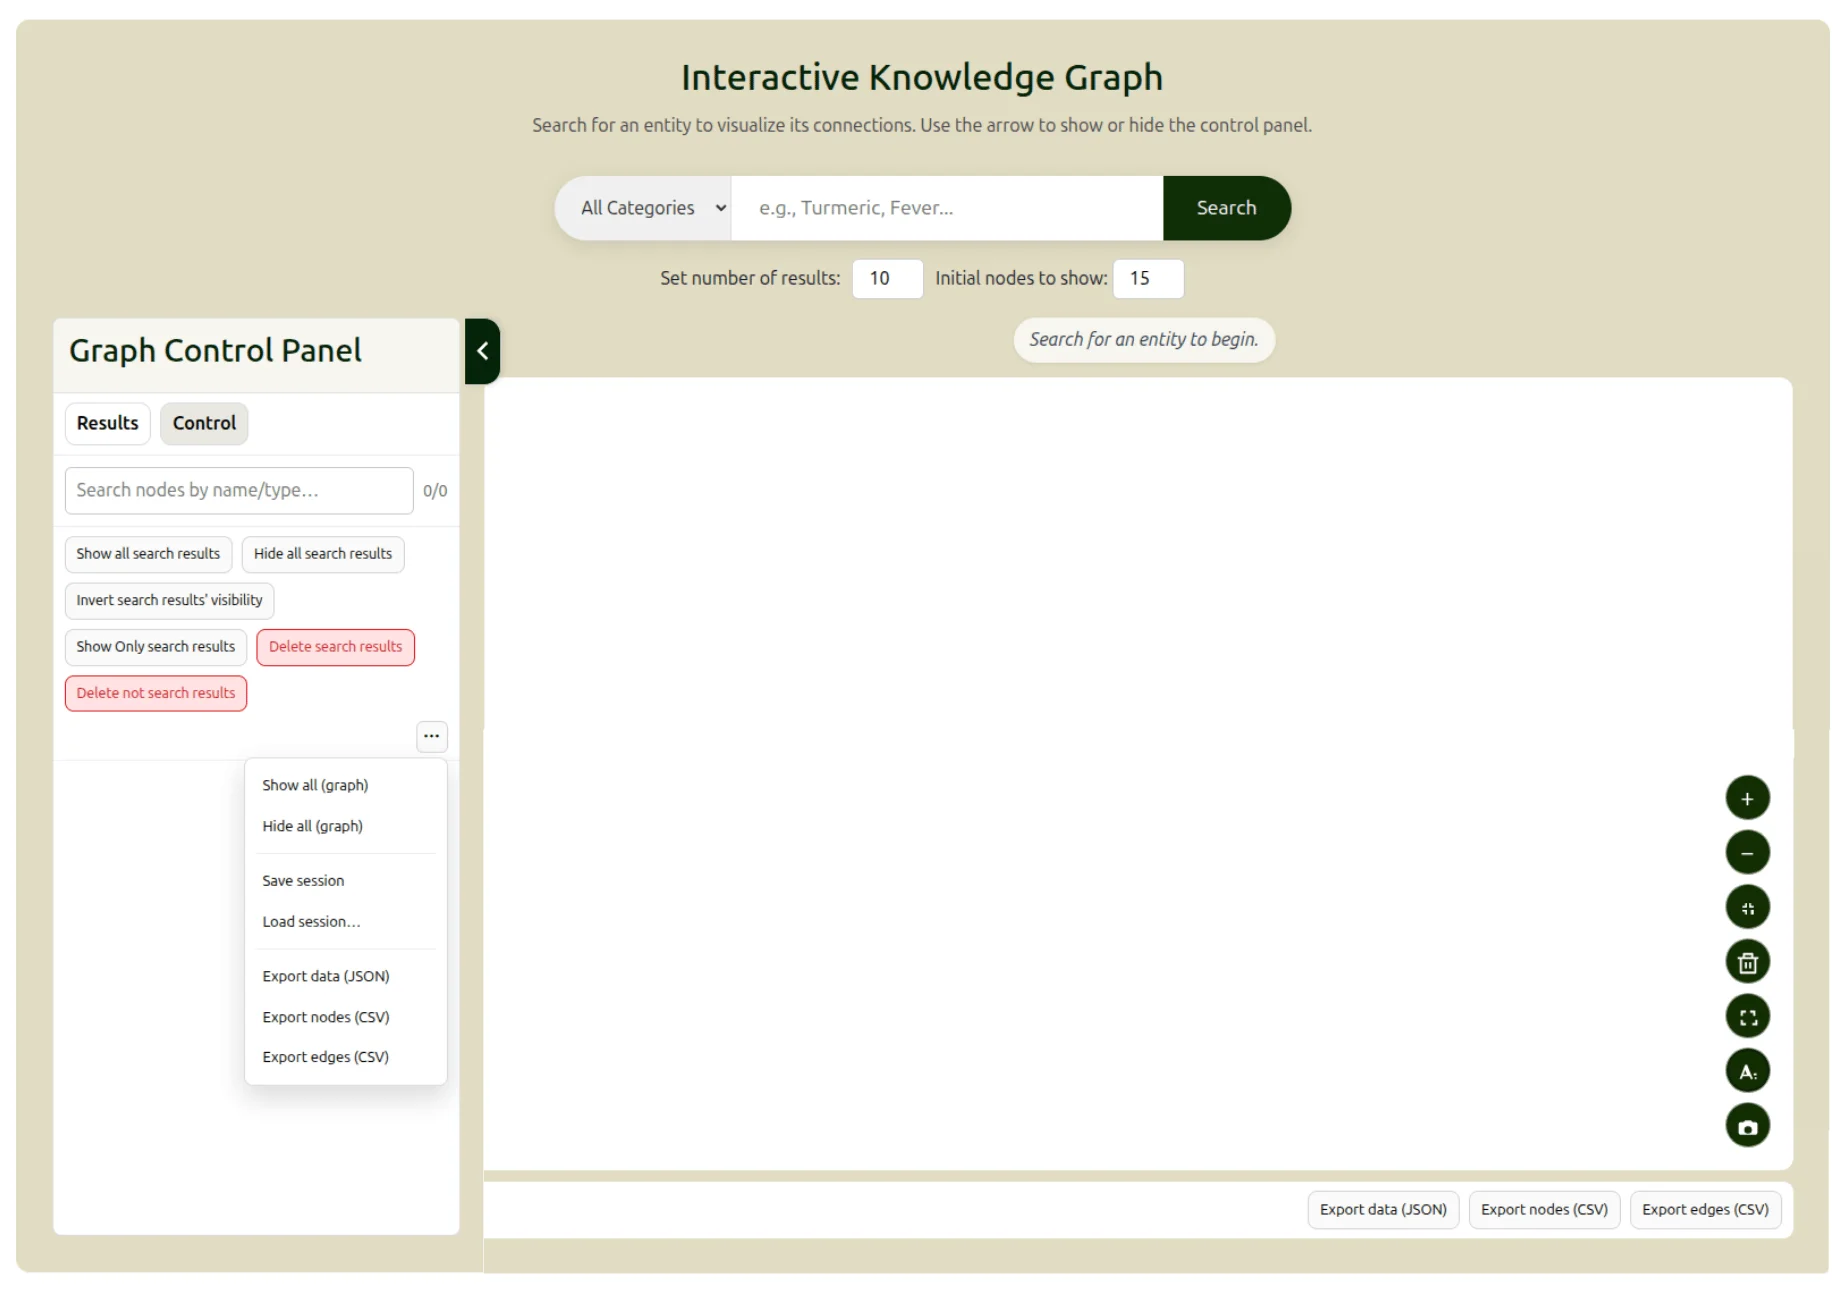1845x1292 pixels.
Task: Switch to the Results tab
Action: coord(108,423)
